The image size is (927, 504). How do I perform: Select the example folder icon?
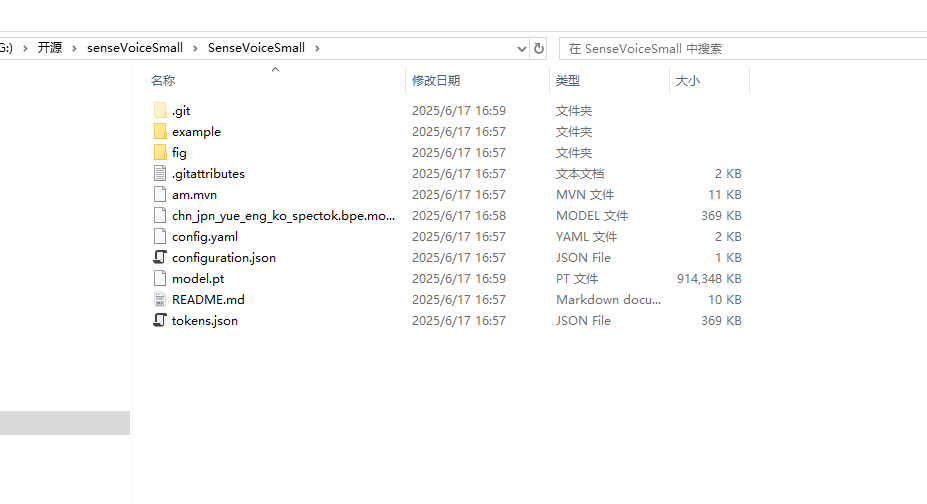coord(160,131)
